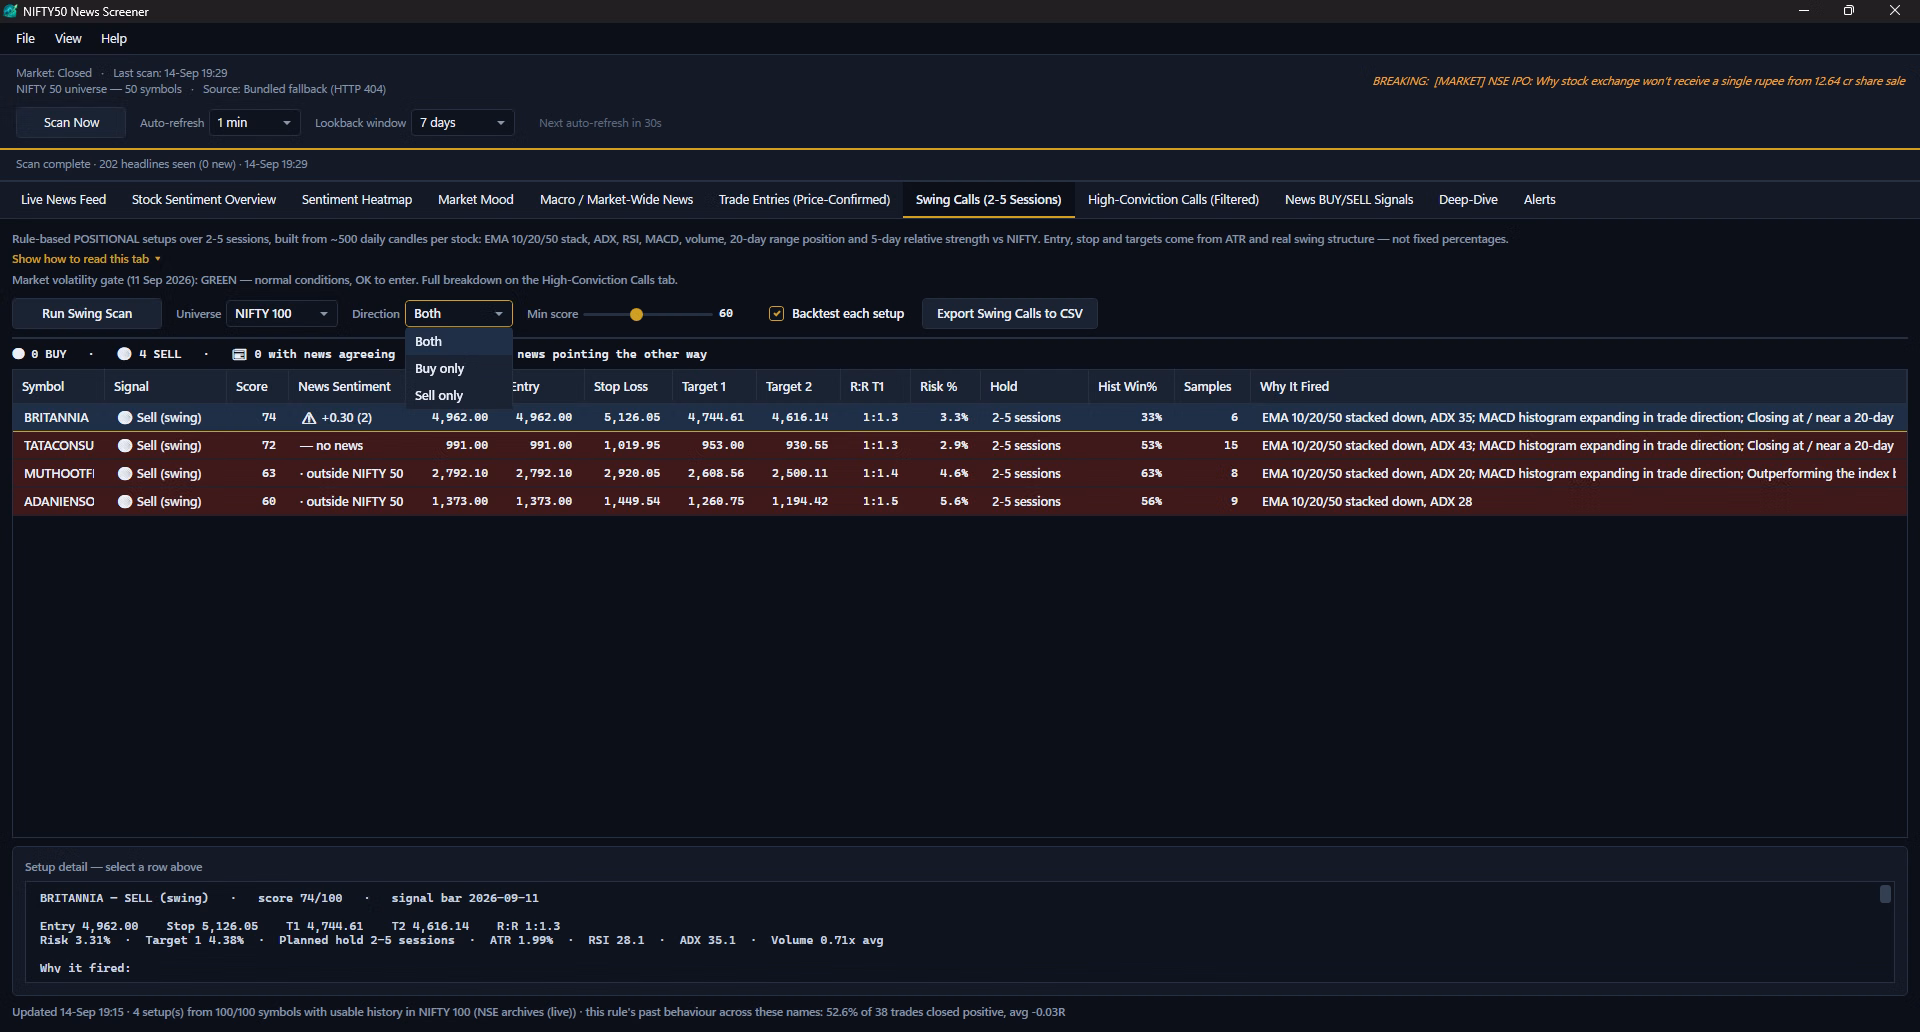This screenshot has height=1032, width=1920.
Task: Select the ADANIENSO symbol cell
Action: point(59,502)
